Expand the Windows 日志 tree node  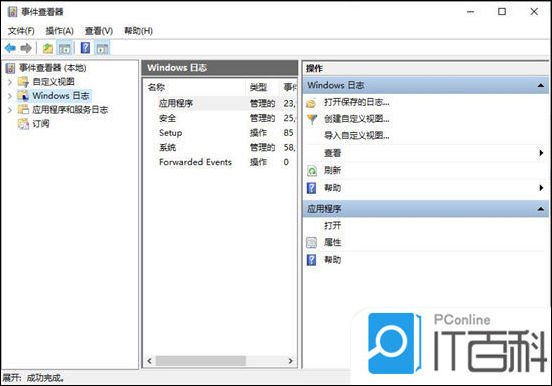[10, 96]
